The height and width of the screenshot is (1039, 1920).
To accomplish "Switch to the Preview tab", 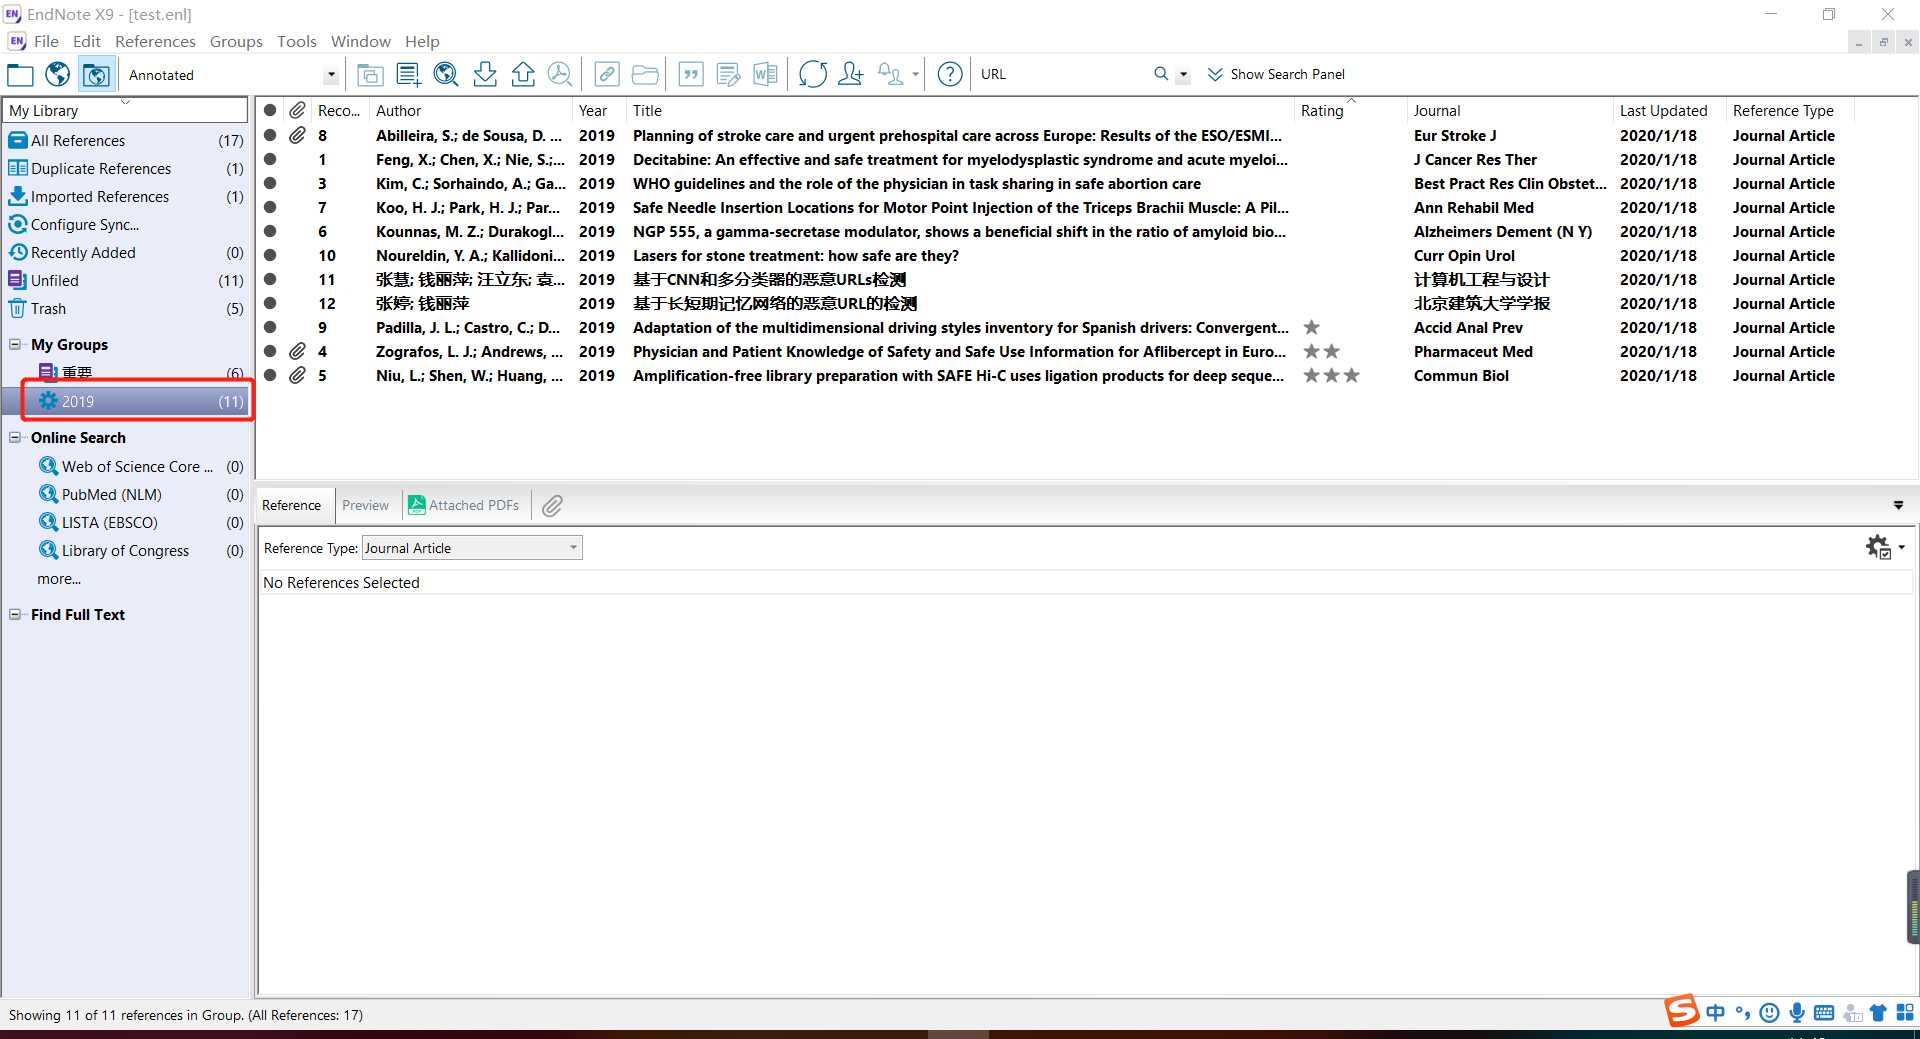I will (x=365, y=506).
